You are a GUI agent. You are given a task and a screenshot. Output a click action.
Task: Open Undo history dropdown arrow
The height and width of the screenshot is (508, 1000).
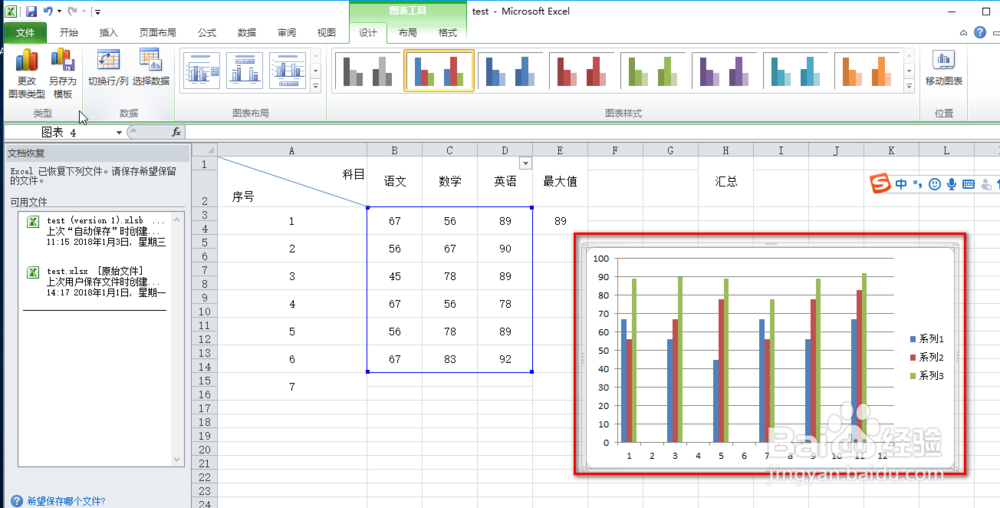point(59,11)
